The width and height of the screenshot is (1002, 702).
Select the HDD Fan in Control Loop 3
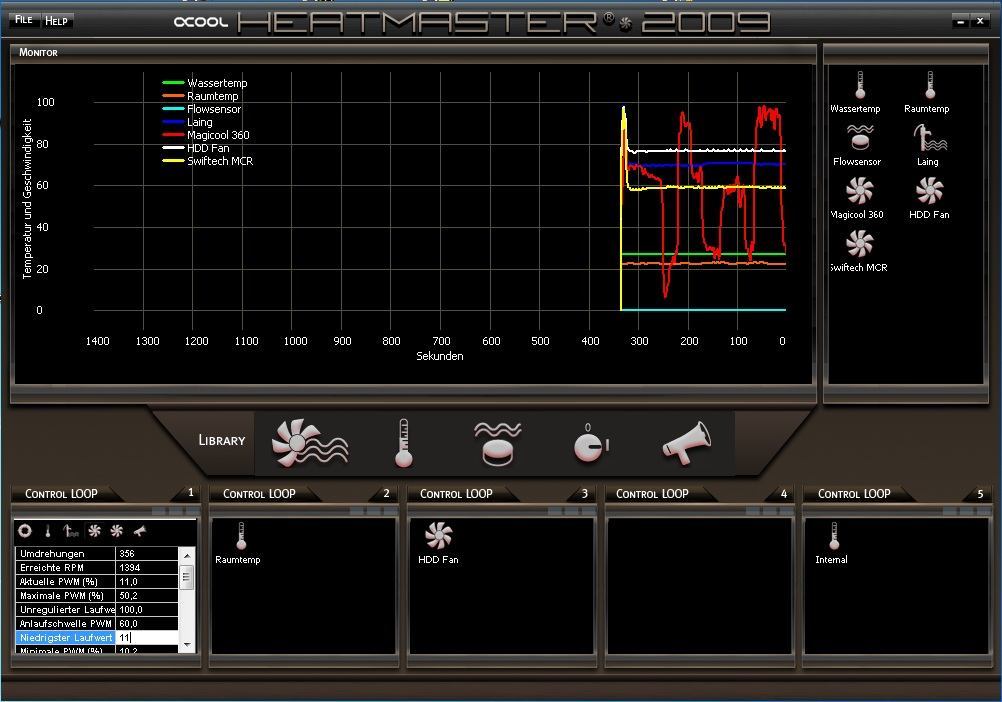tap(438, 543)
